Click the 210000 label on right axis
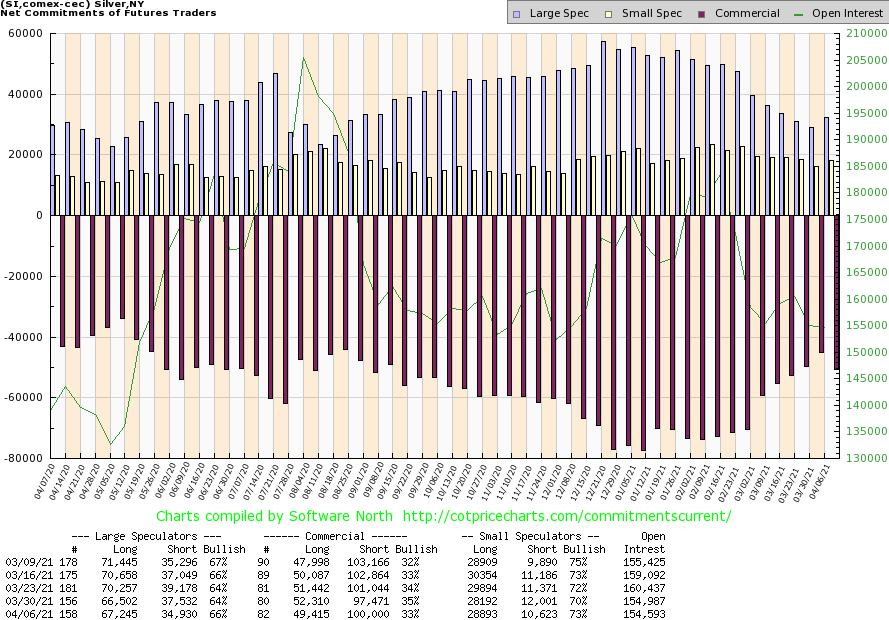Screen dimensions: 889x620 (x=860, y=33)
